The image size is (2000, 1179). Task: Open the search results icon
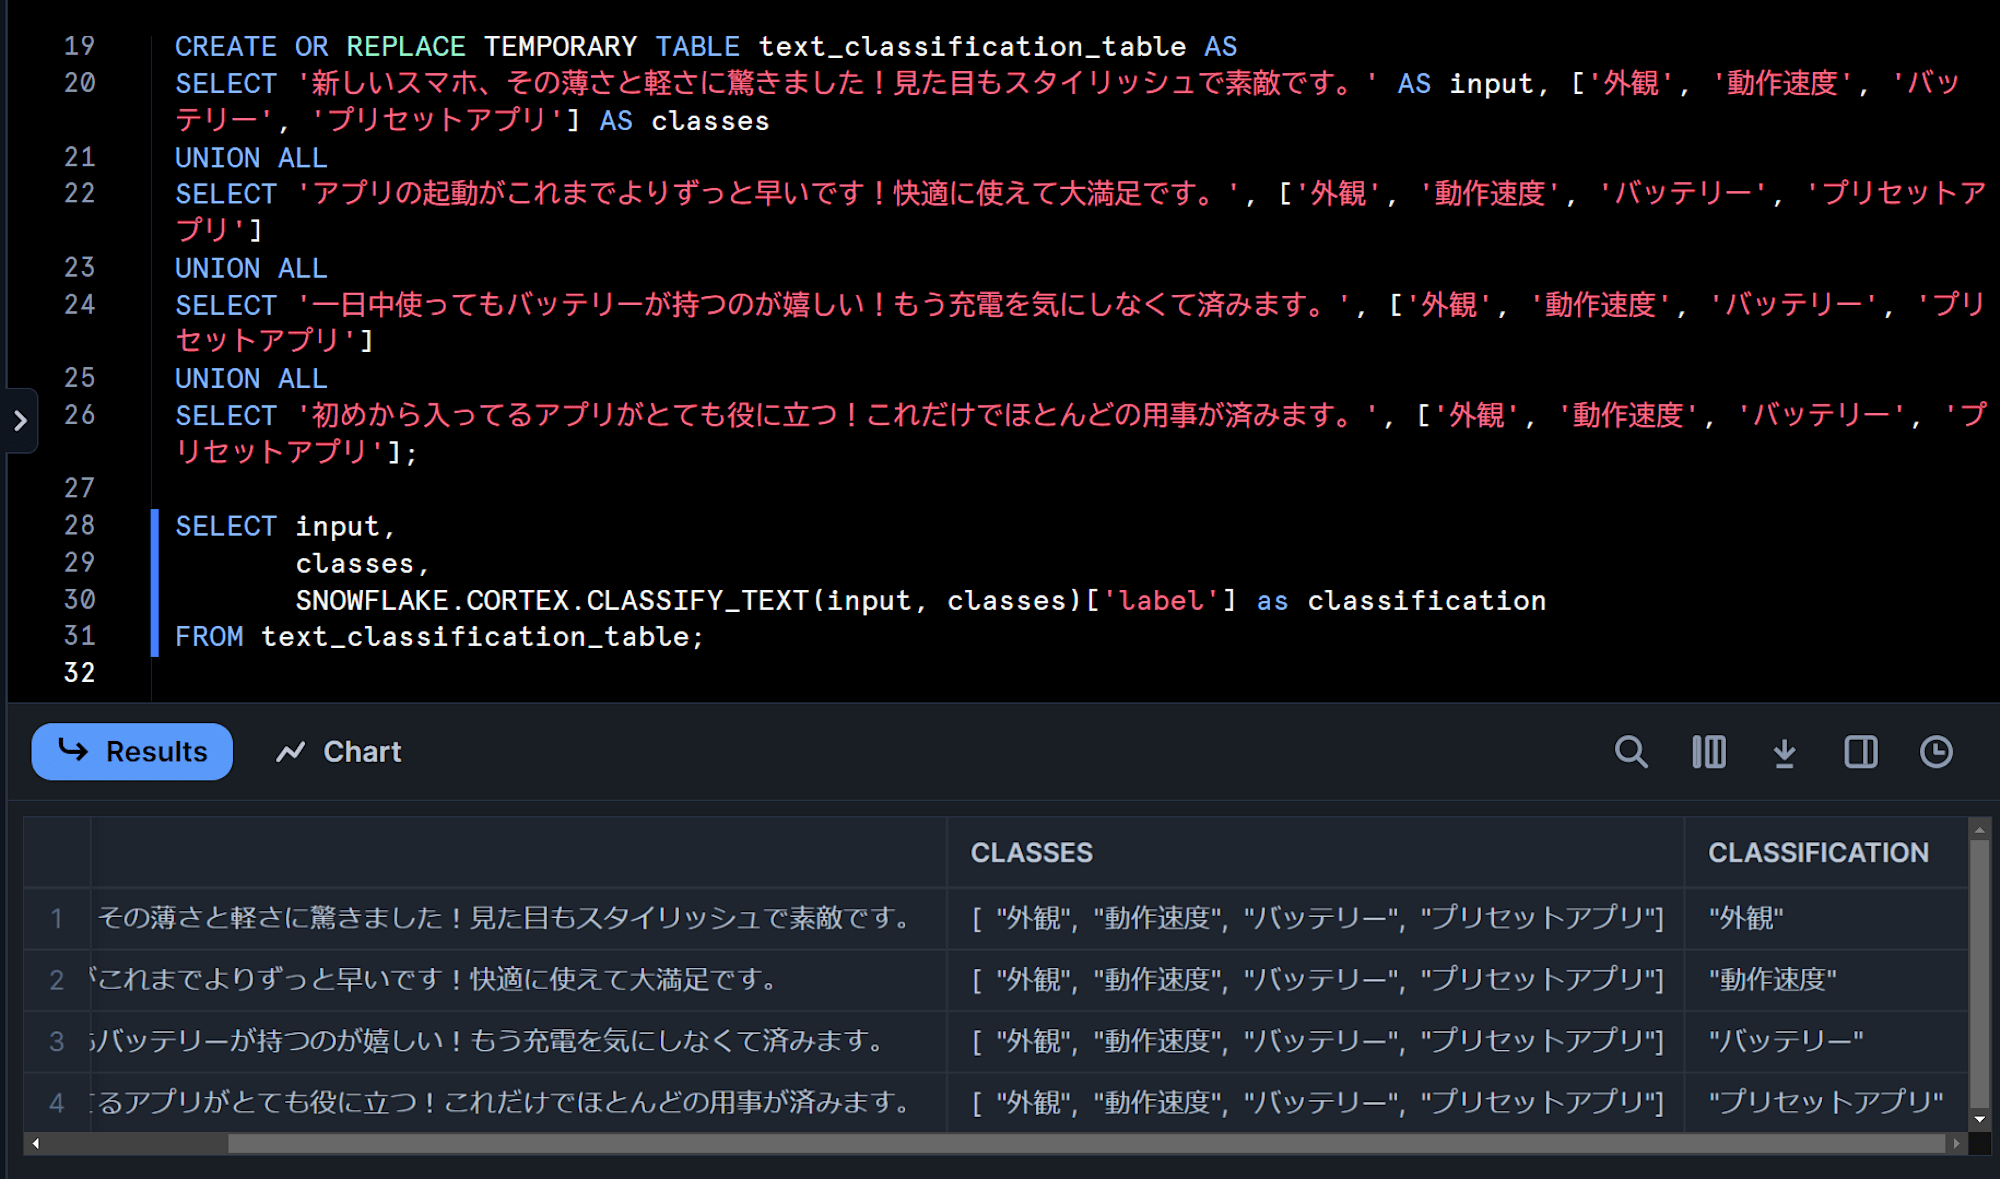(1631, 752)
